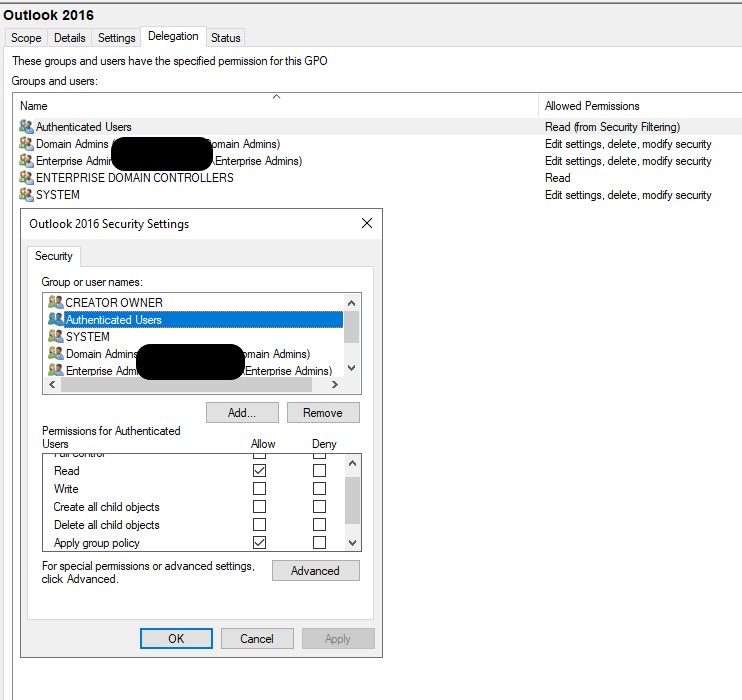
Task: Check Deny for Delete all child objects
Action: point(319,524)
